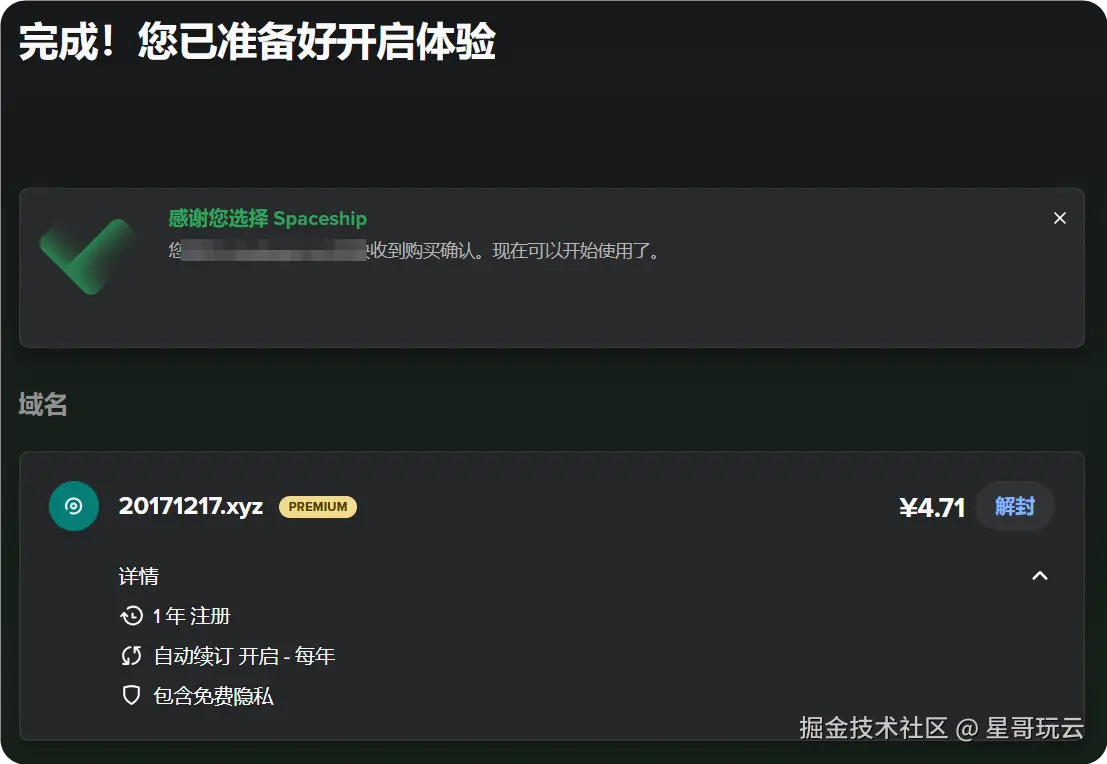Click the 包含免费隐私 text

(x=213, y=696)
